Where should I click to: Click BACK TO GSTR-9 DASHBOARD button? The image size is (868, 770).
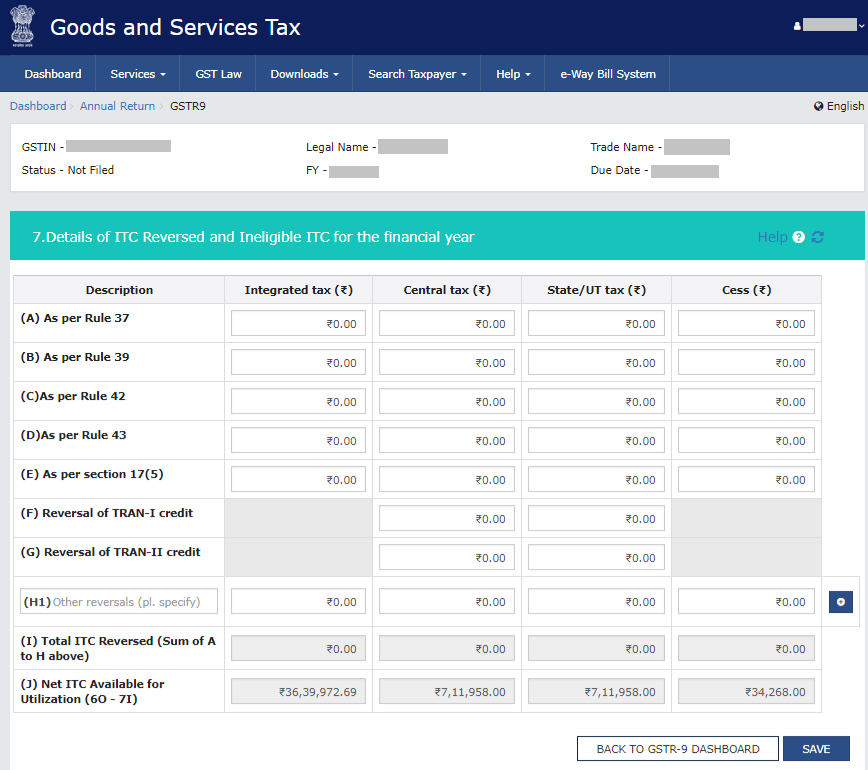click(x=676, y=749)
